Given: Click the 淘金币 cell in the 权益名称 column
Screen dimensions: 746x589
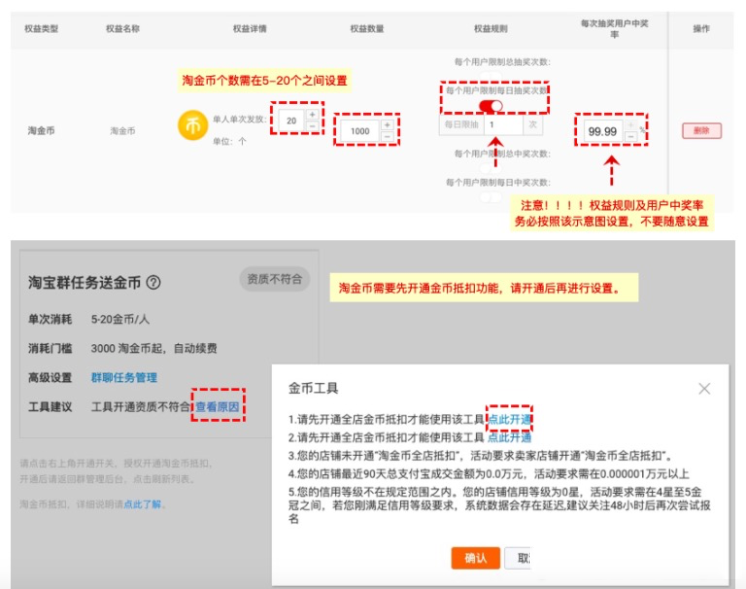Looking at the screenshot, I should [x=123, y=130].
